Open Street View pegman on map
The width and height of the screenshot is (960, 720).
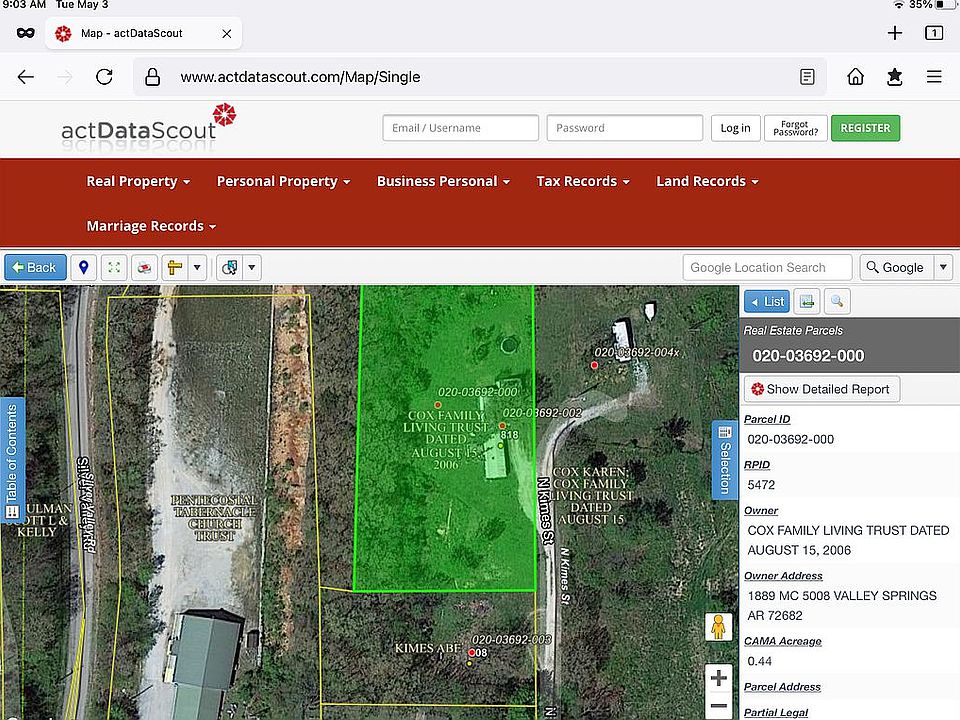pos(718,627)
